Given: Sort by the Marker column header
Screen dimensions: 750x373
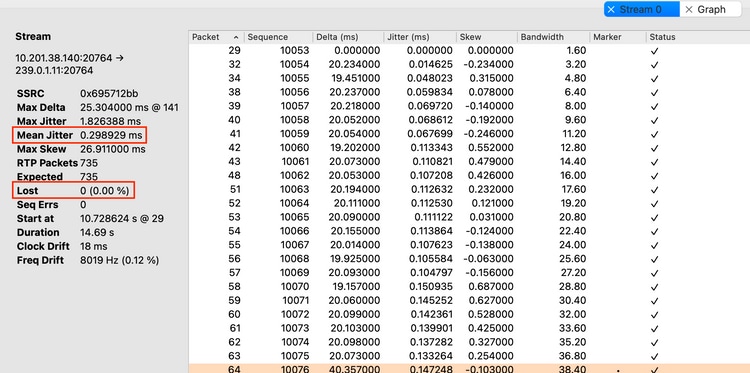Looking at the screenshot, I should pos(618,37).
